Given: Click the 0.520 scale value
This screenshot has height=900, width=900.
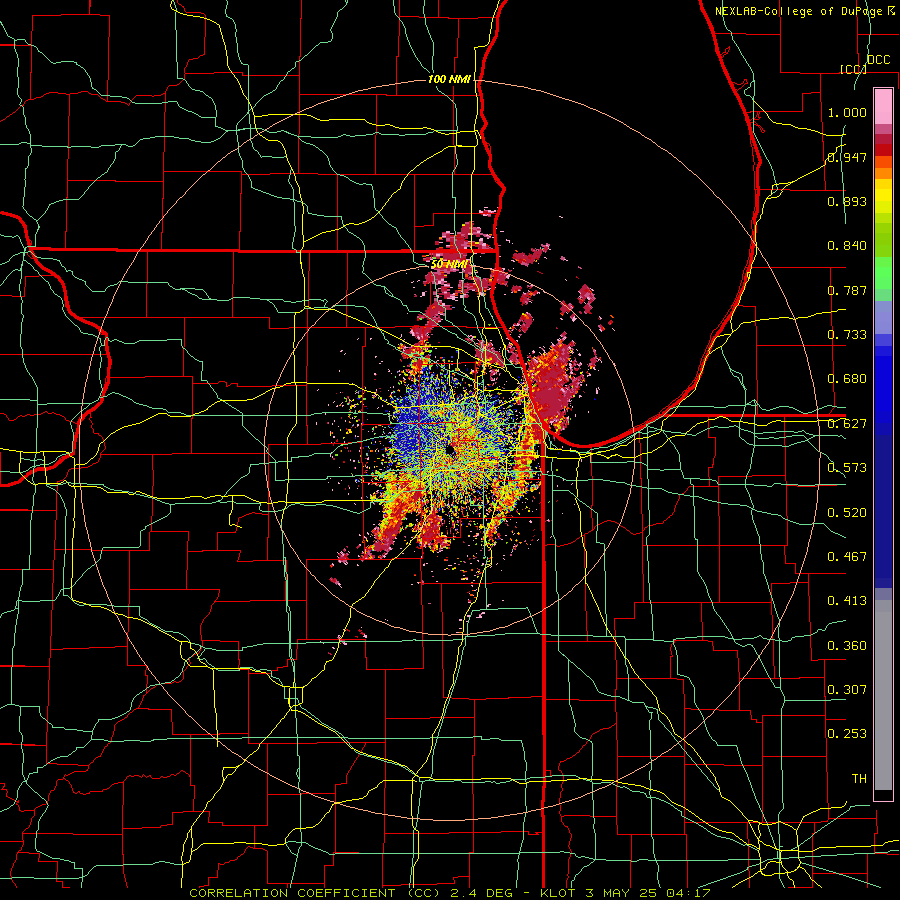Looking at the screenshot, I should [x=847, y=512].
